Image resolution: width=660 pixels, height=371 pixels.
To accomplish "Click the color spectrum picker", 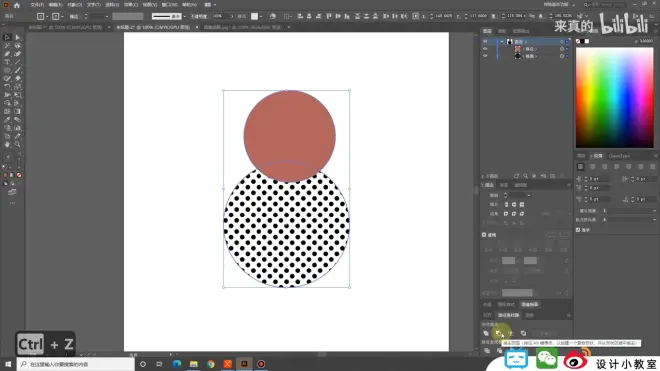I will point(615,97).
